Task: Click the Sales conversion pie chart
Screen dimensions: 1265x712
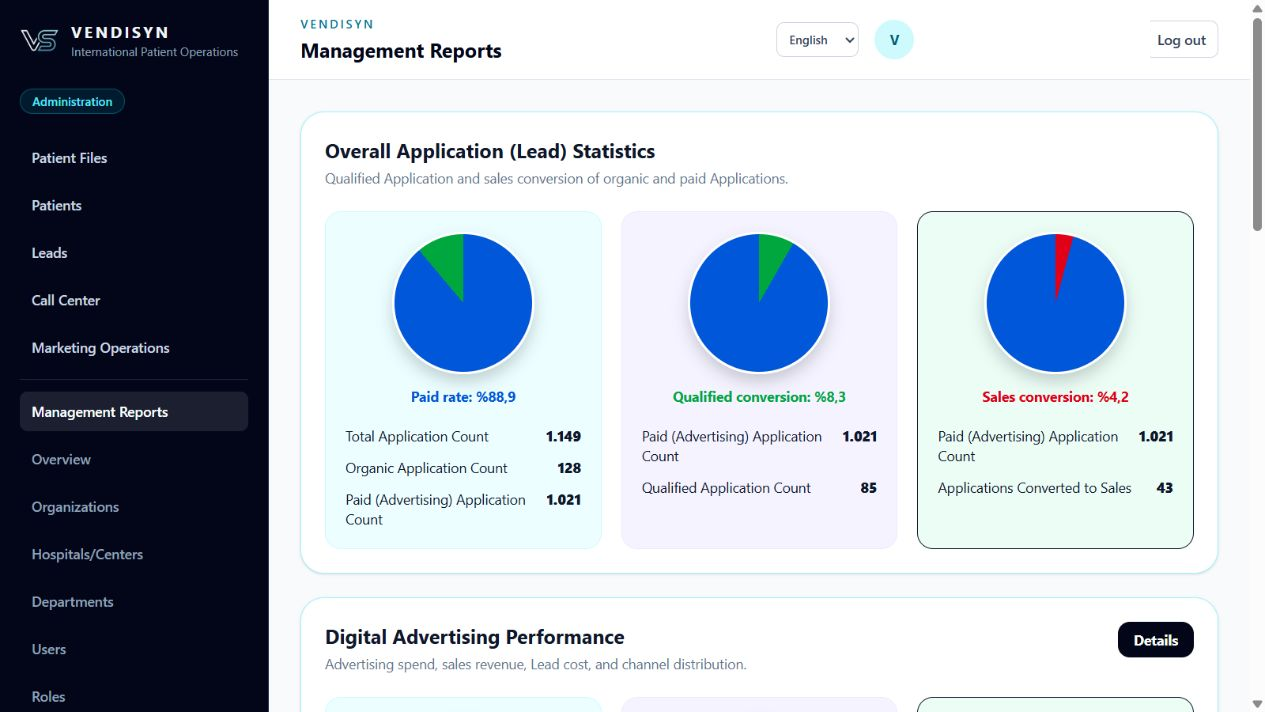Action: click(x=1055, y=302)
